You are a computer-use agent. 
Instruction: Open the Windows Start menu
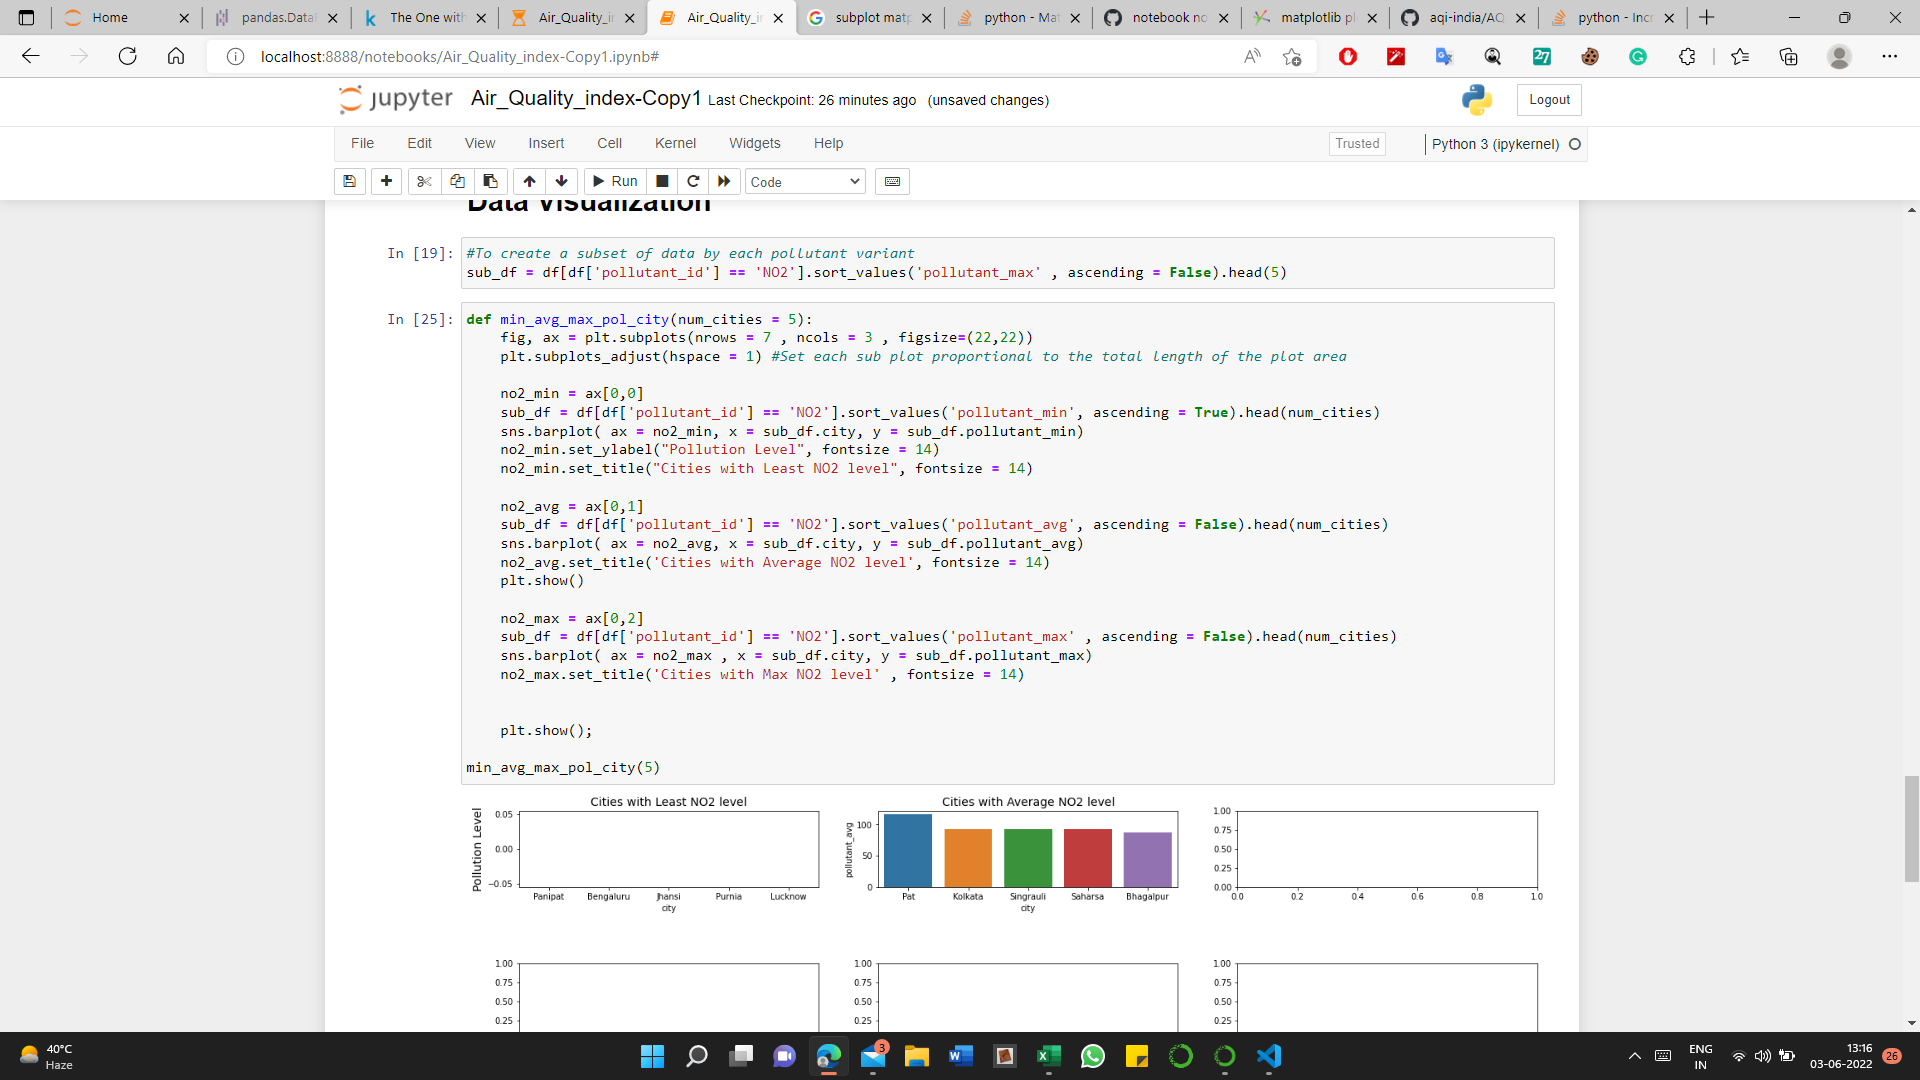click(x=652, y=1056)
